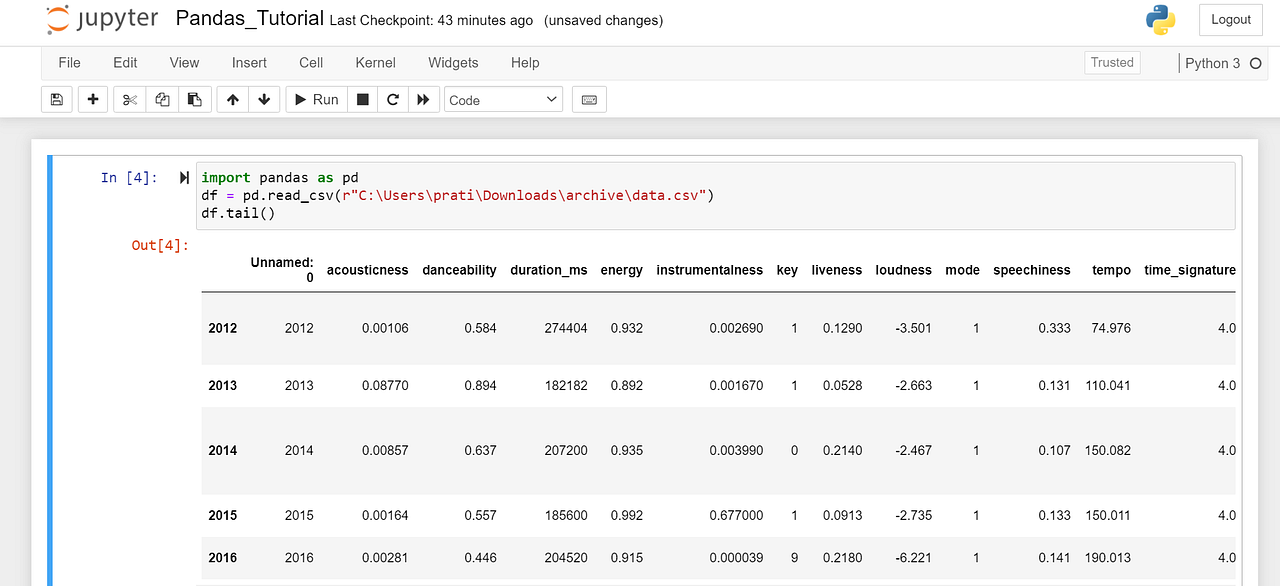1280x586 pixels.
Task: Restart kernel and run all cells
Action: pos(423,99)
